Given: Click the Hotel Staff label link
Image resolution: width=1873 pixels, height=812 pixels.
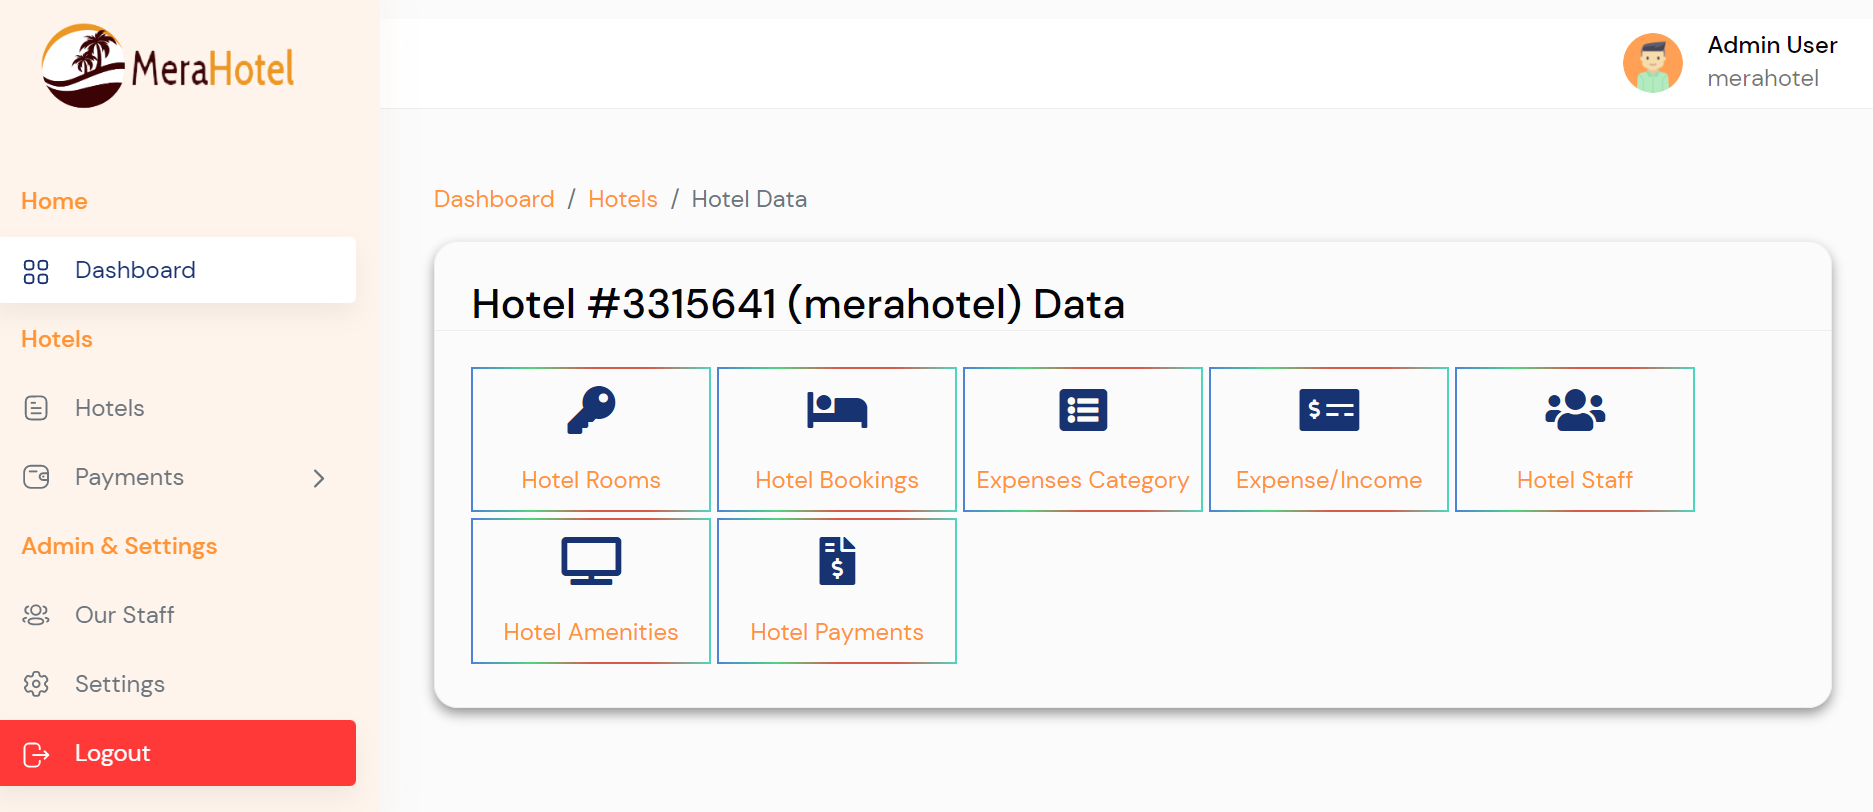Looking at the screenshot, I should point(1575,480).
